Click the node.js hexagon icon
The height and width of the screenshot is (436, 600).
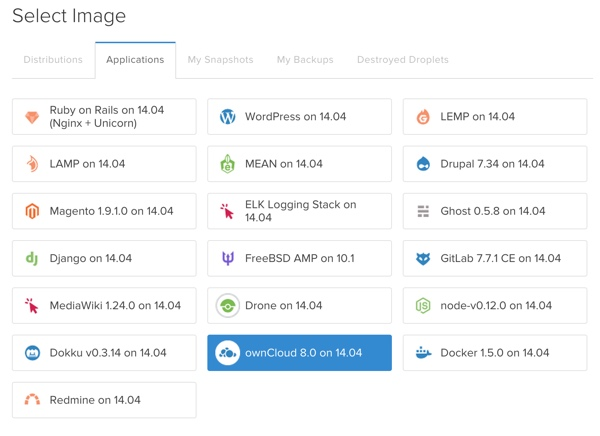423,306
